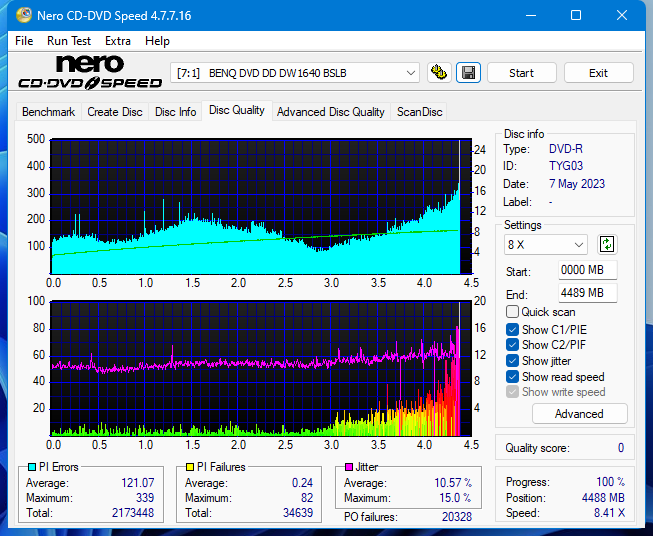Open the Run Test menu

(69, 41)
